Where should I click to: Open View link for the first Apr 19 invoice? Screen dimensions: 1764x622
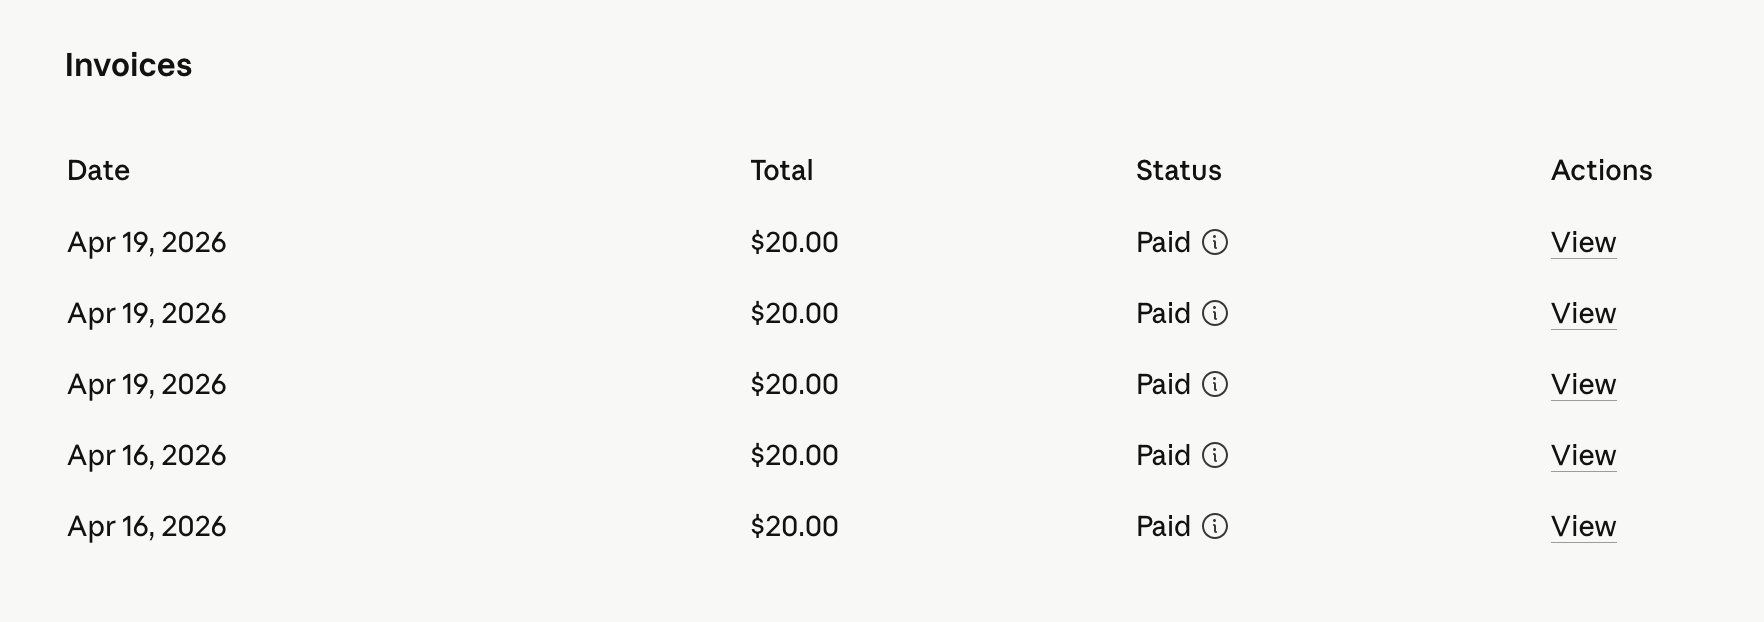coord(1583,243)
